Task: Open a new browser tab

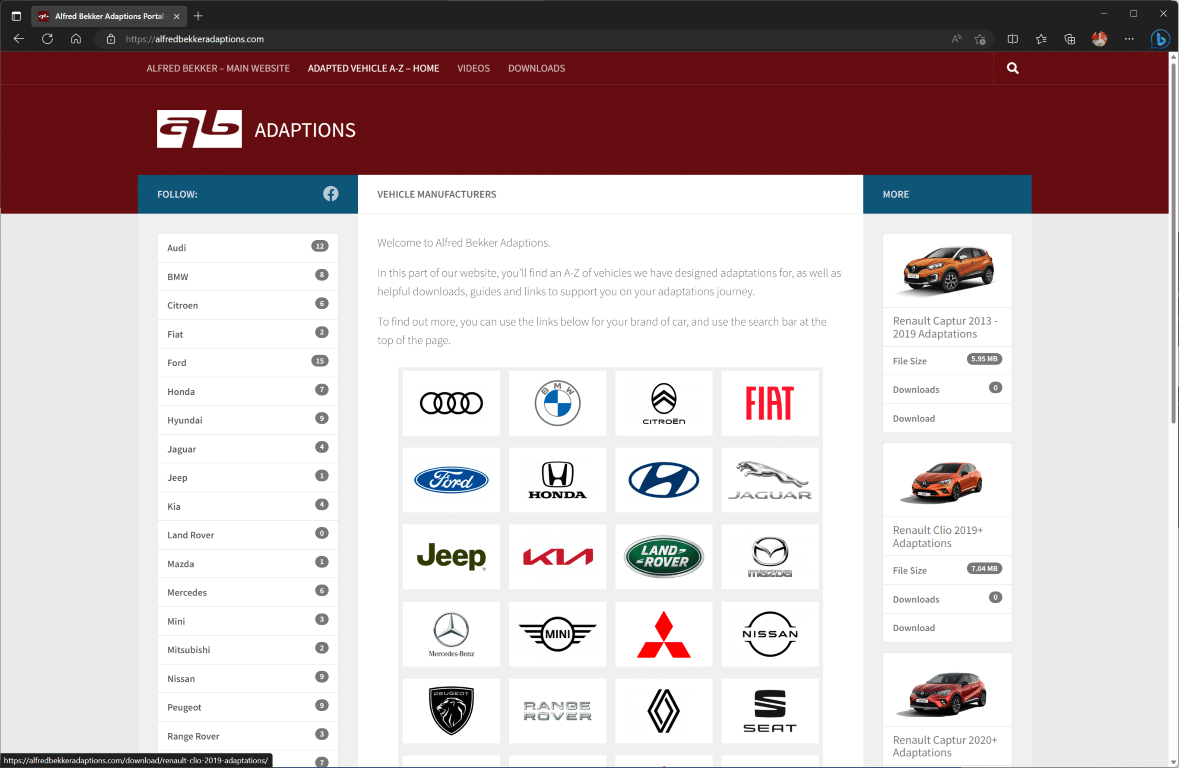Action: point(199,16)
